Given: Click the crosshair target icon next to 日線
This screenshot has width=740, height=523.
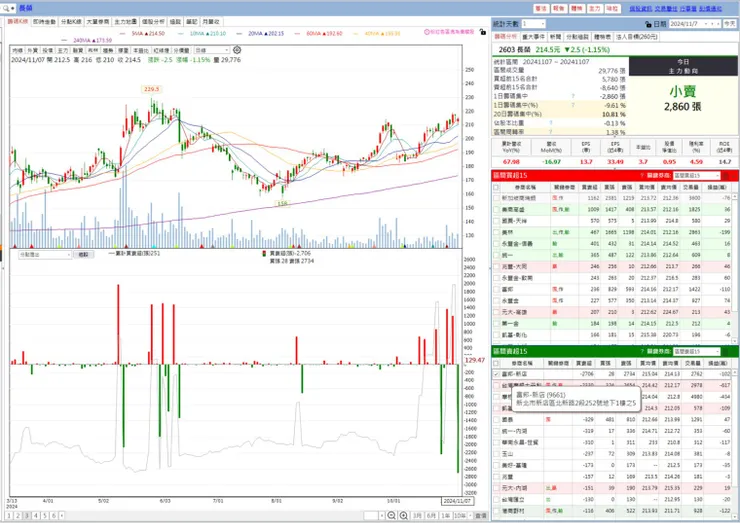Looking at the screenshot, I should [237, 50].
